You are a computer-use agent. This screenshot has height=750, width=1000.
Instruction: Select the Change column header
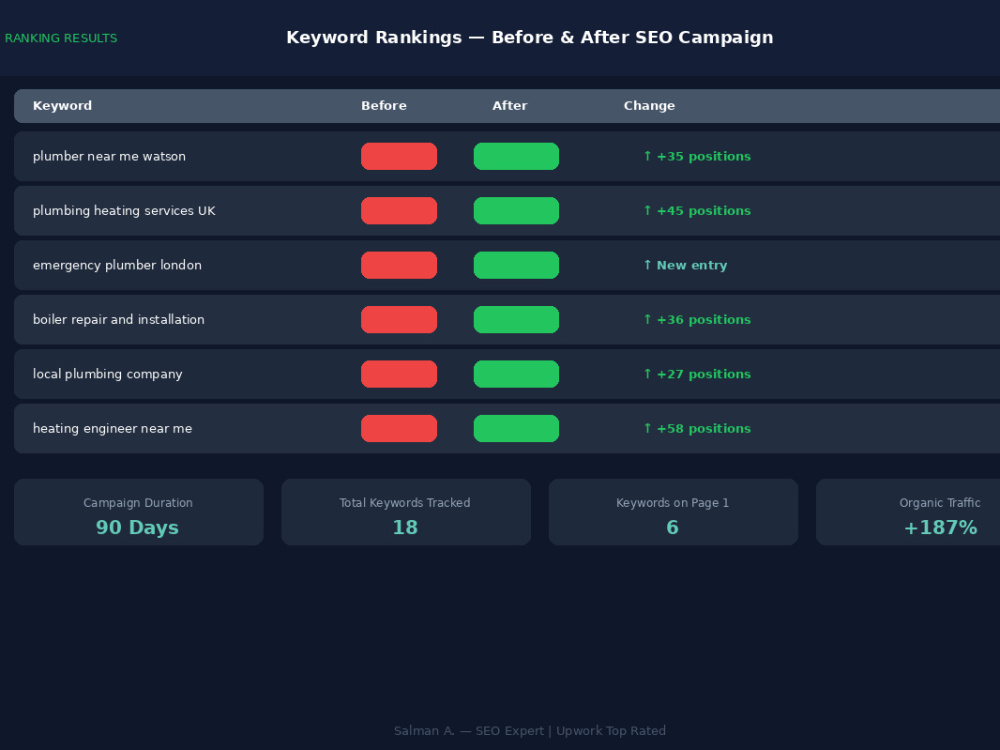coord(649,106)
